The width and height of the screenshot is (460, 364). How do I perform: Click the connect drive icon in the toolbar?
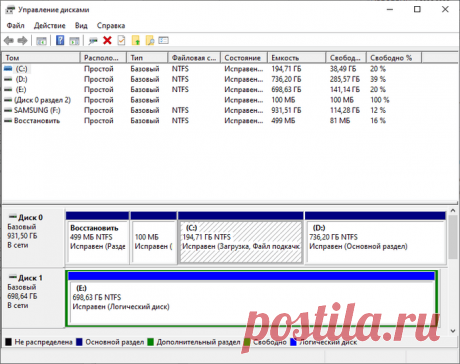tap(93, 41)
